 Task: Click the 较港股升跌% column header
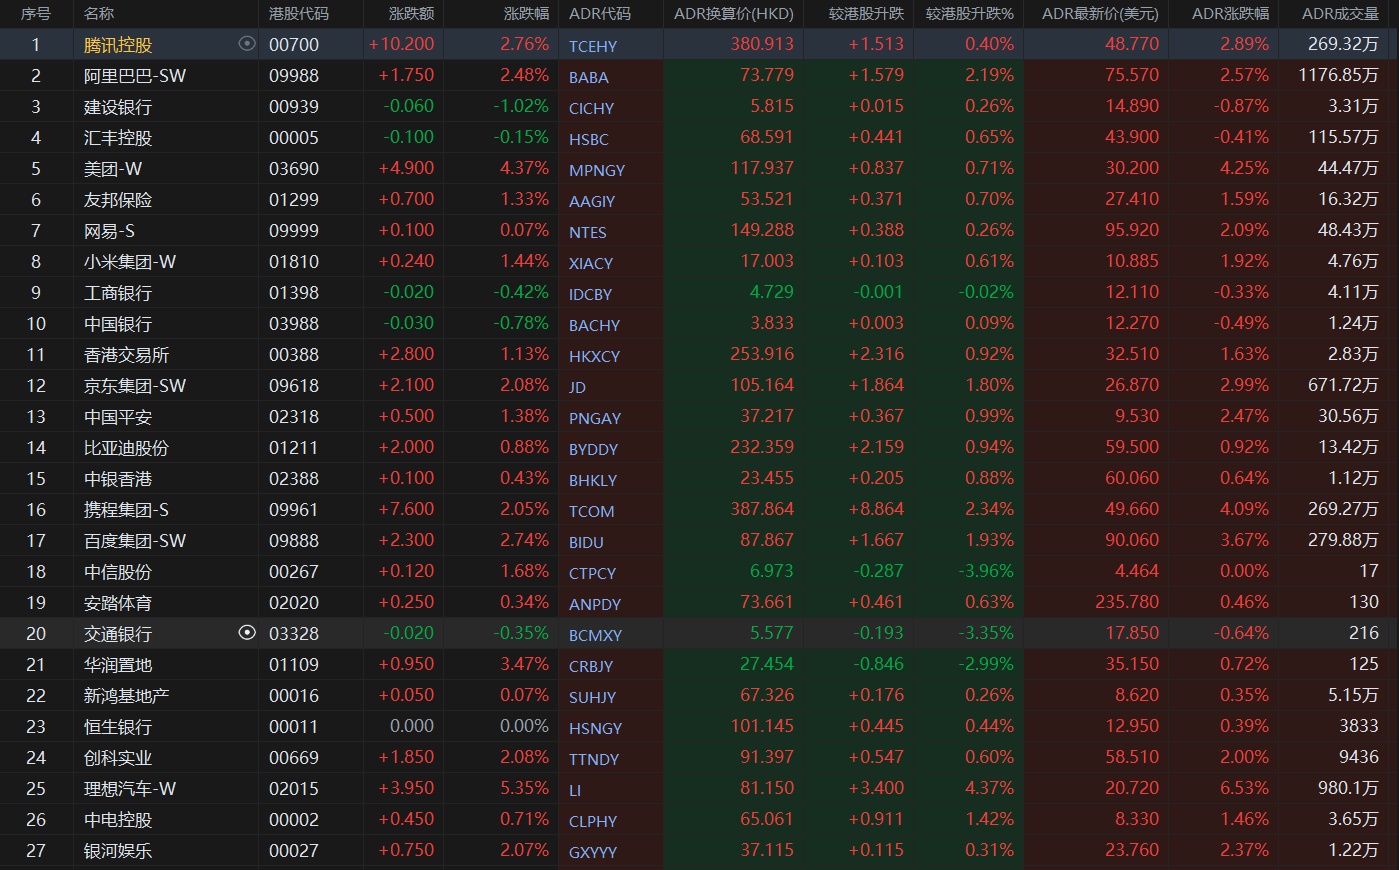pyautogui.click(x=970, y=14)
